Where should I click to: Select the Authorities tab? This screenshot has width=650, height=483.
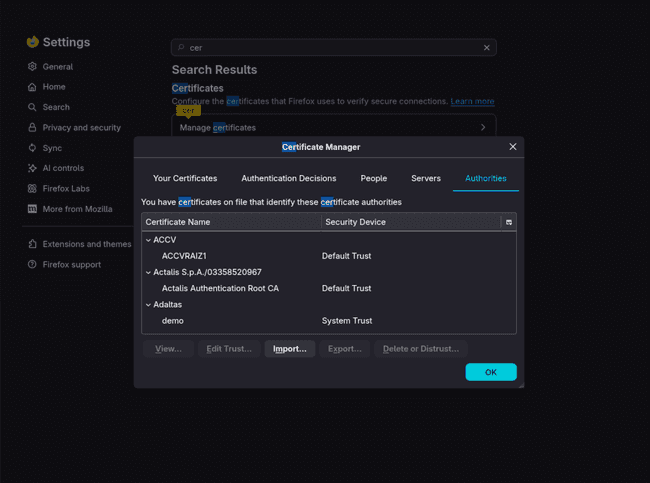[485, 179]
